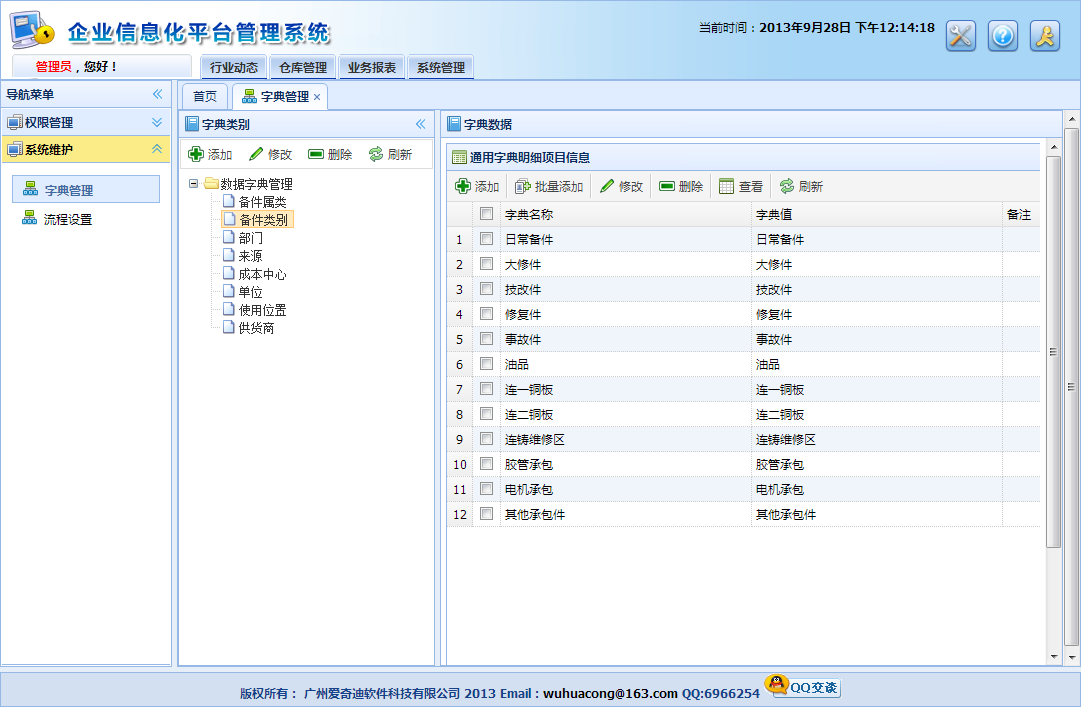The image size is (1081, 707).
Task: Click Delete (删除) in dictionary data toolbar
Action: tap(667, 186)
